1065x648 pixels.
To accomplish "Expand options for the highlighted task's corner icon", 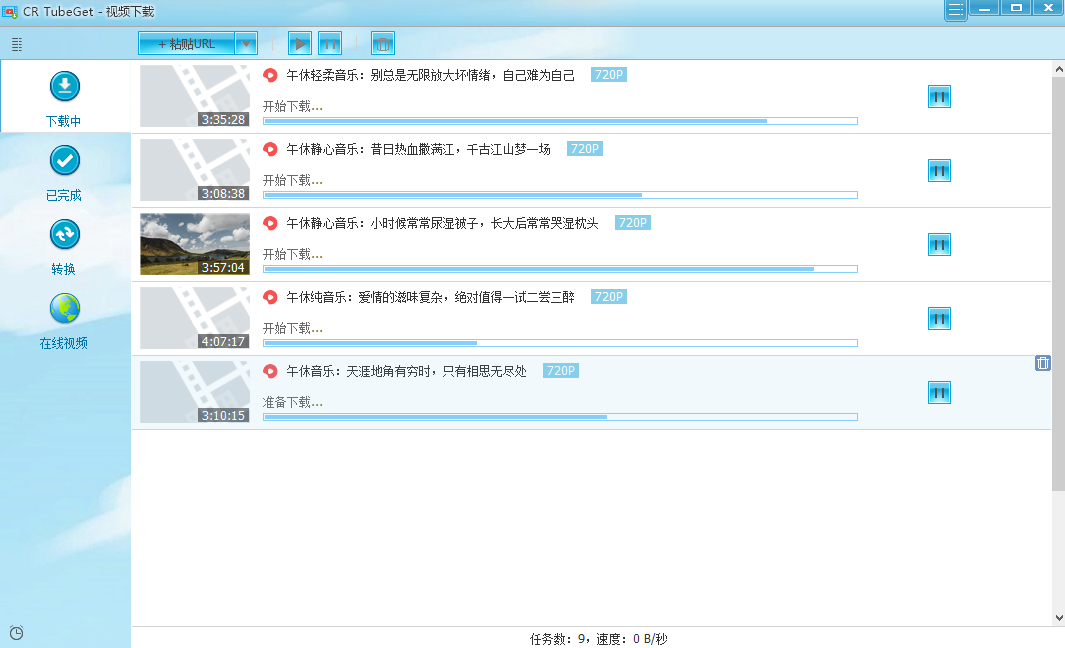I will pyautogui.click(x=1044, y=364).
